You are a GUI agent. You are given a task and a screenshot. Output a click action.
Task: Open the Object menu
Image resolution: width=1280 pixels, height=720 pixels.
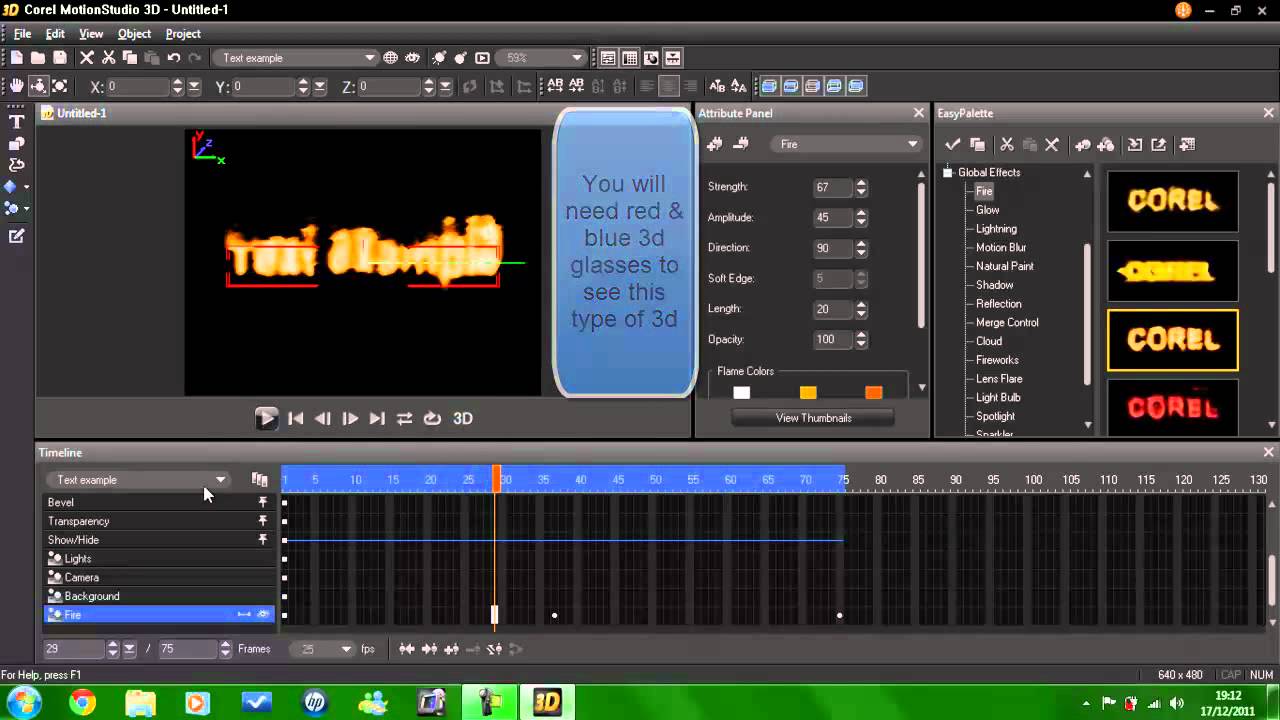tap(134, 34)
